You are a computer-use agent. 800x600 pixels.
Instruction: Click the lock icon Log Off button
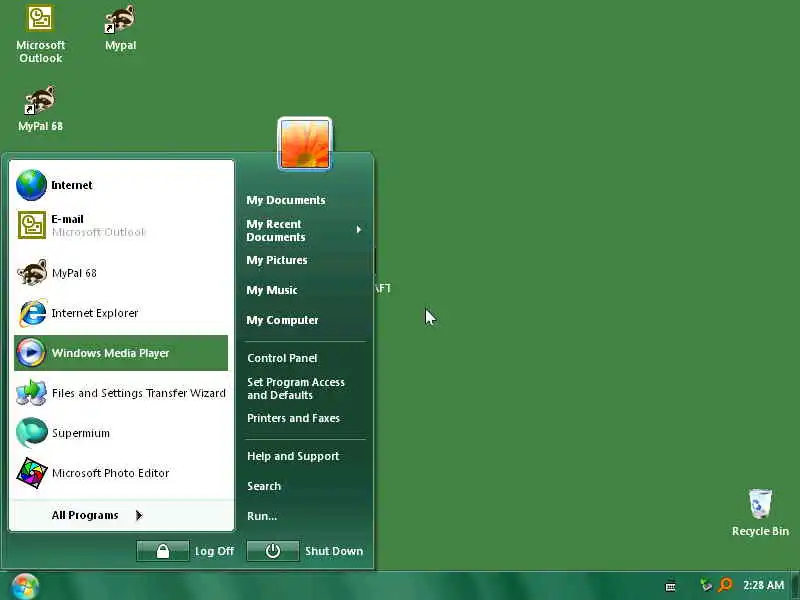coord(163,551)
